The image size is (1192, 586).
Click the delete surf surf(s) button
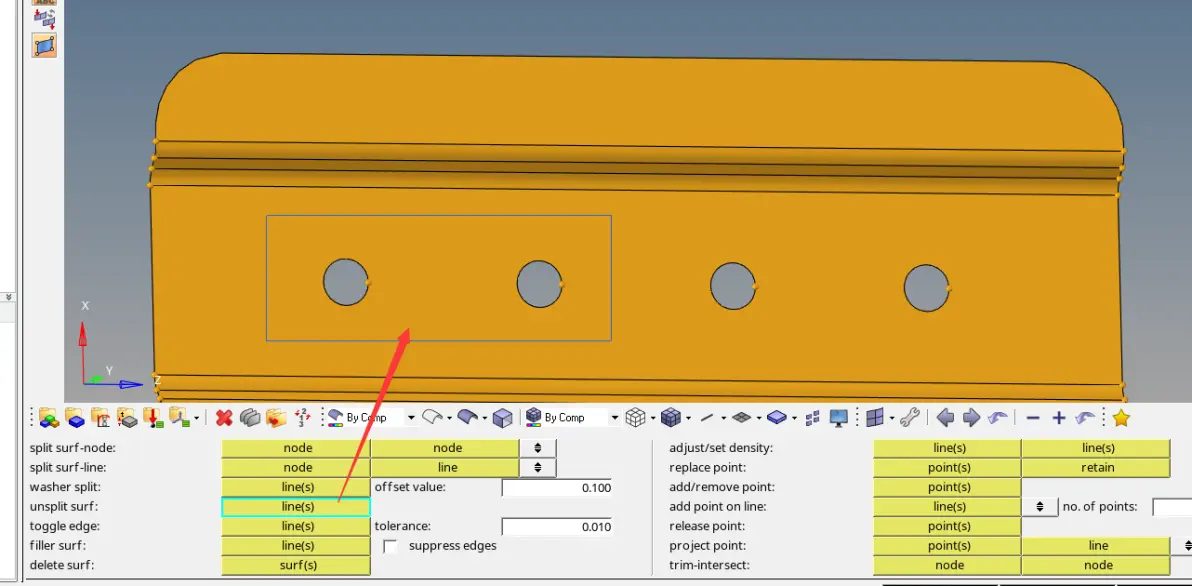pyautogui.click(x=296, y=565)
